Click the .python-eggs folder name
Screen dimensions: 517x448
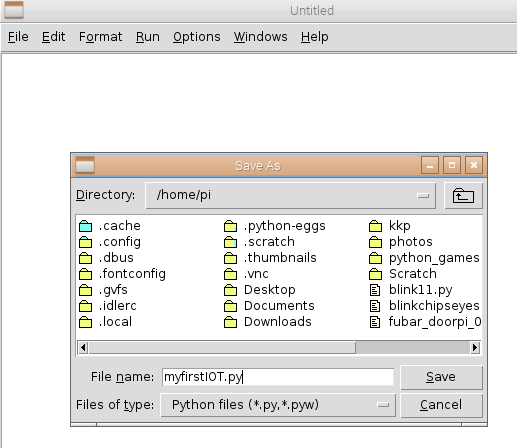(285, 226)
